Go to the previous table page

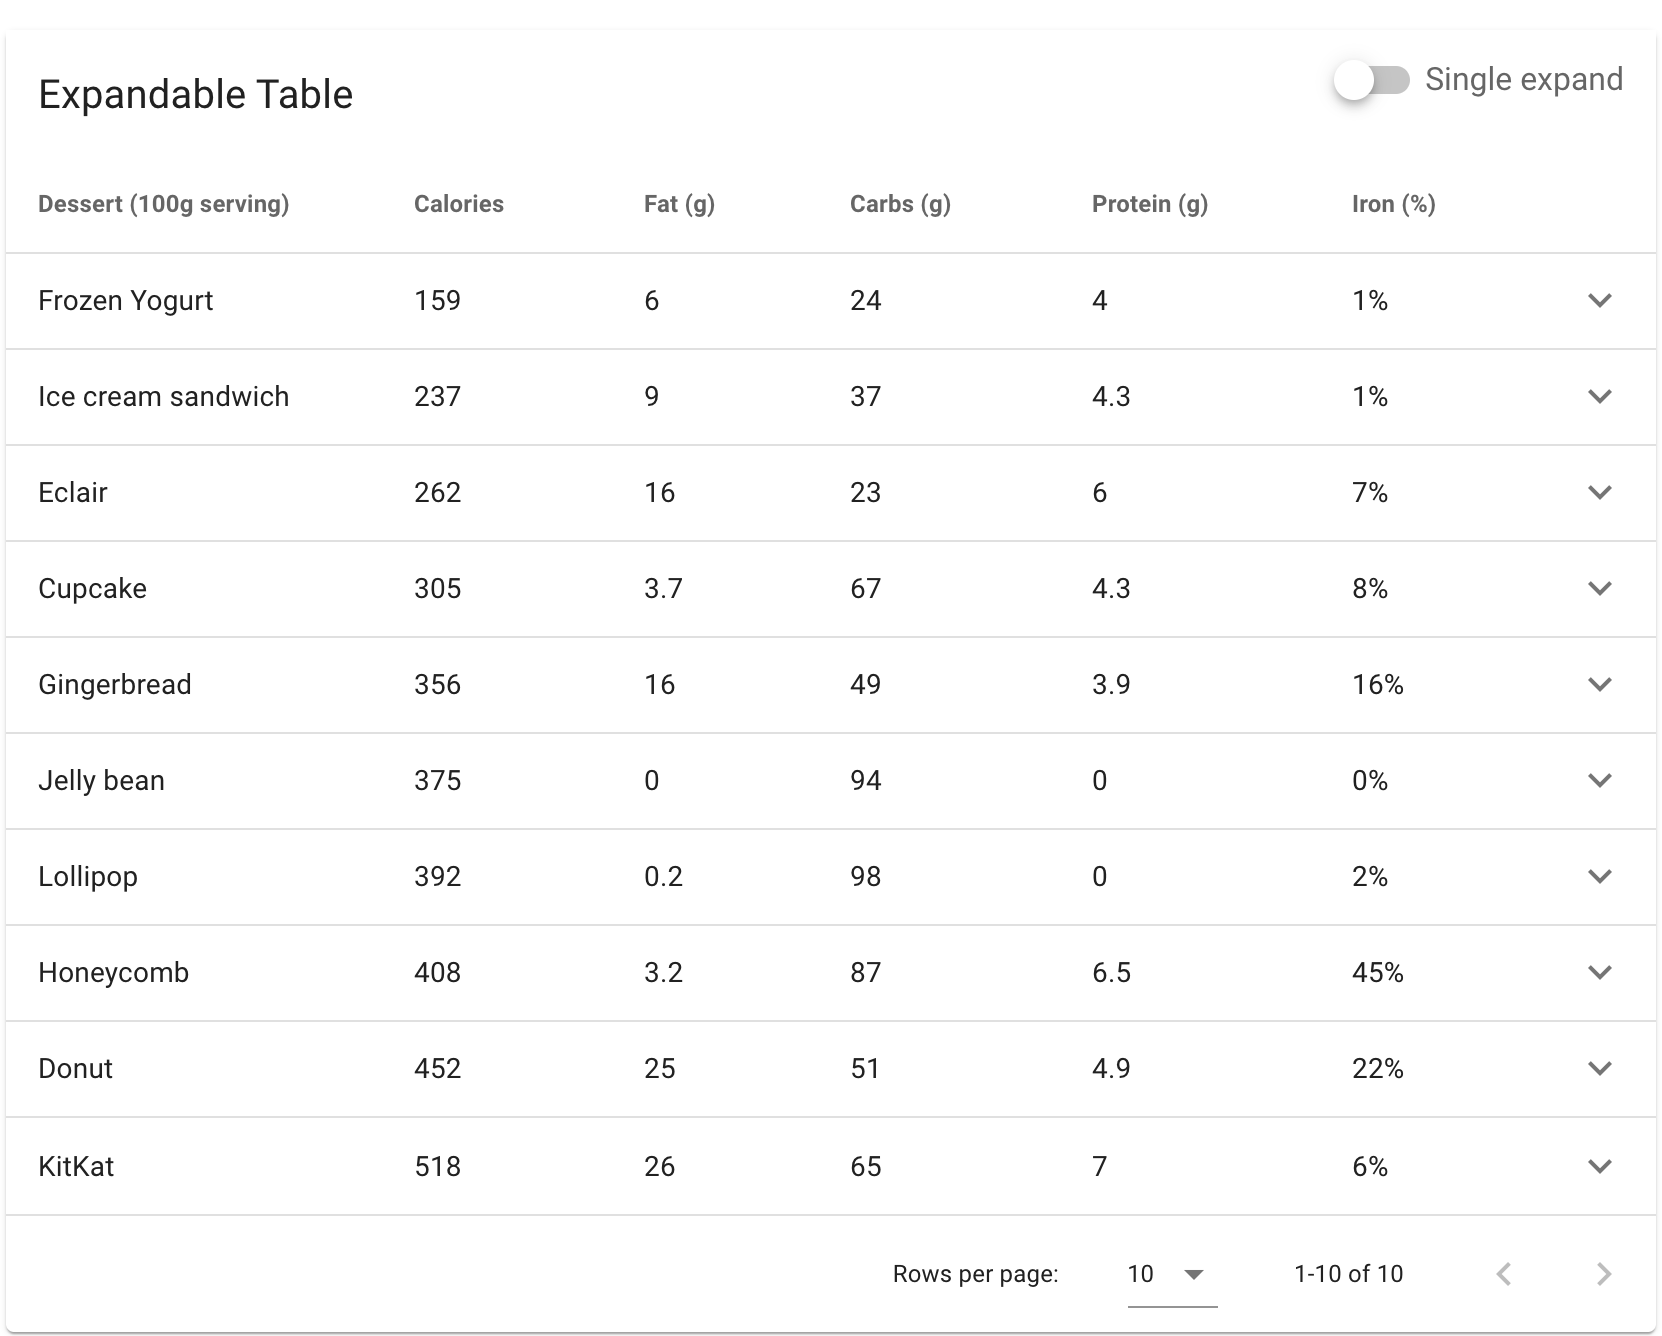click(1504, 1274)
